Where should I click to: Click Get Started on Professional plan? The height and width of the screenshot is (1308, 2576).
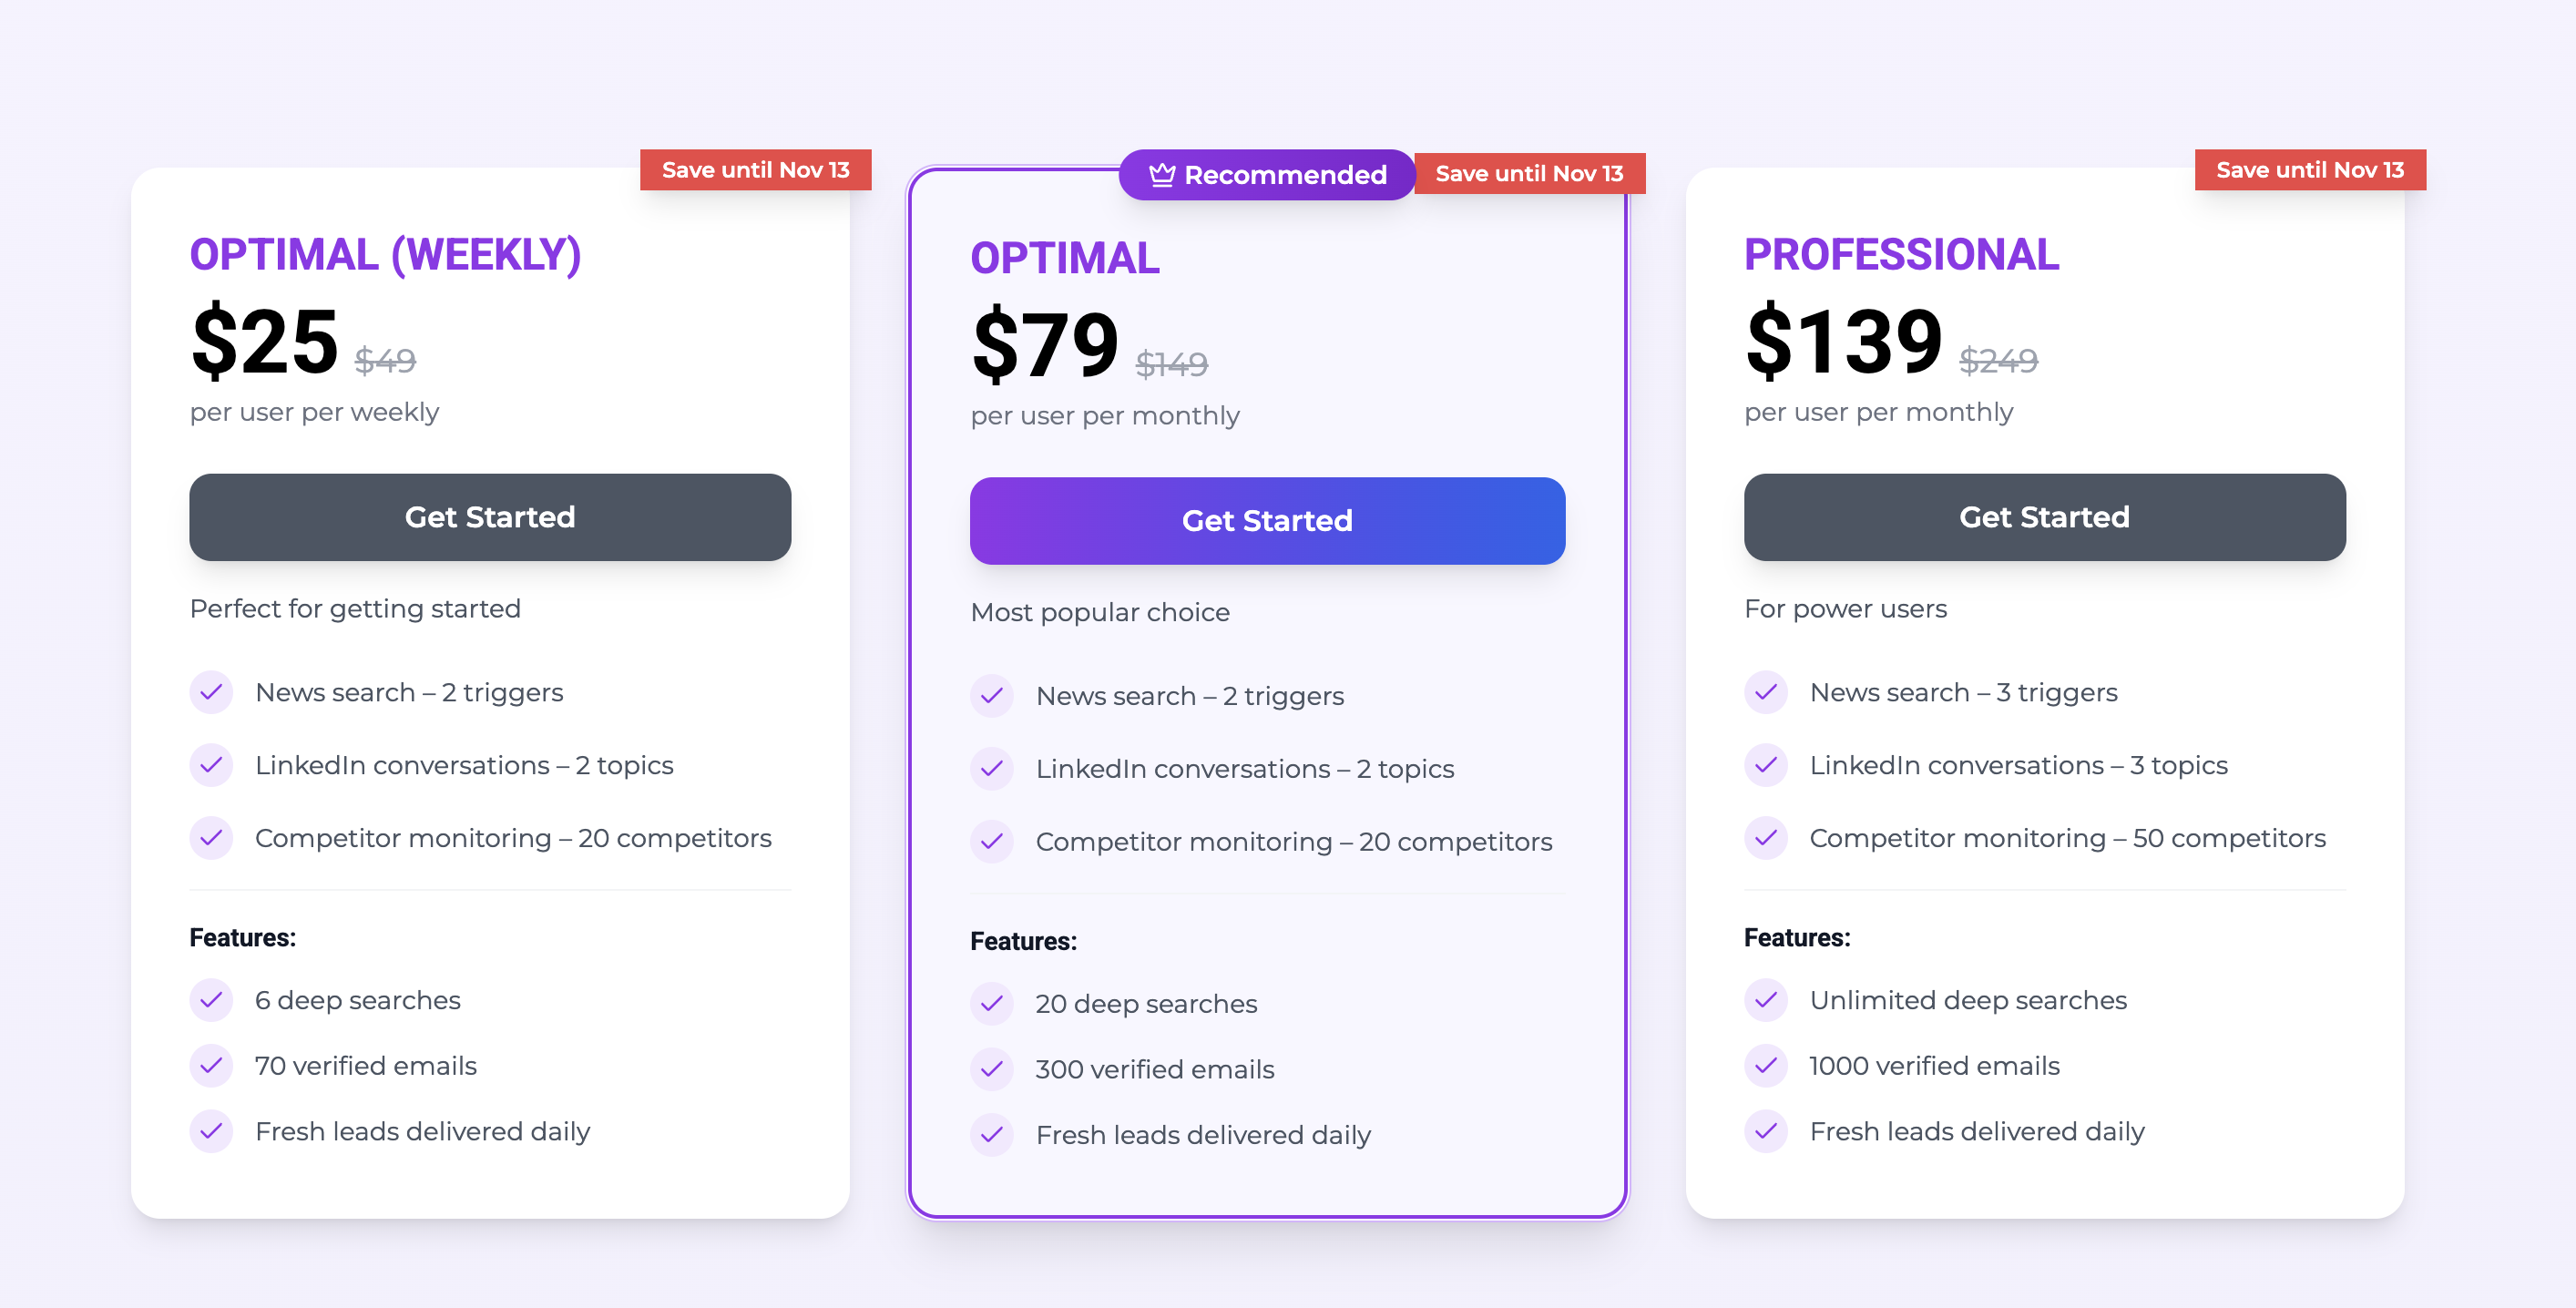[2044, 517]
